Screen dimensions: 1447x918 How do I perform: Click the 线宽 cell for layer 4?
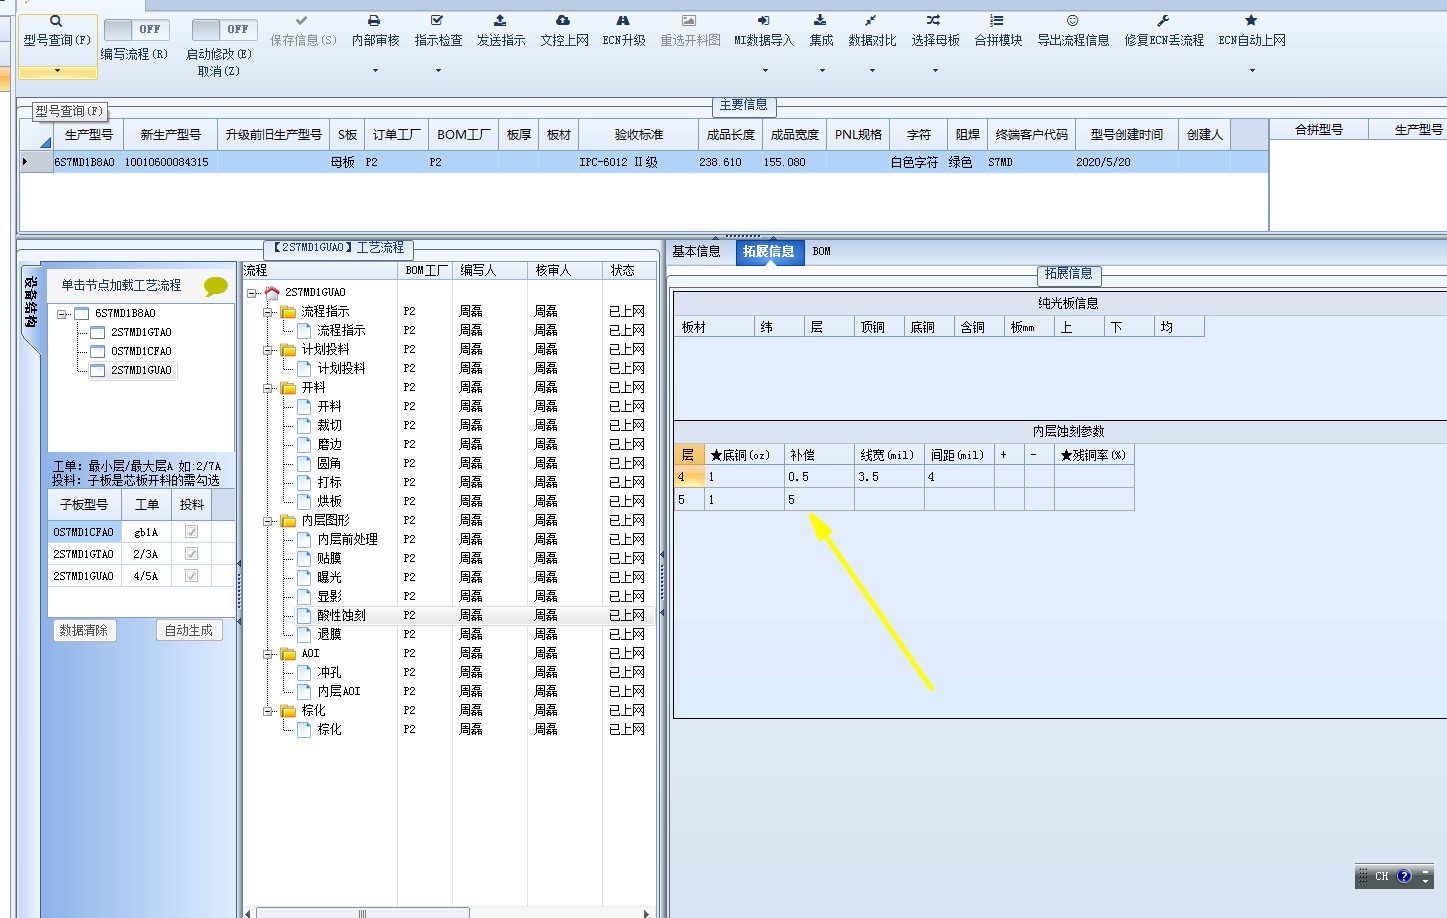point(889,477)
